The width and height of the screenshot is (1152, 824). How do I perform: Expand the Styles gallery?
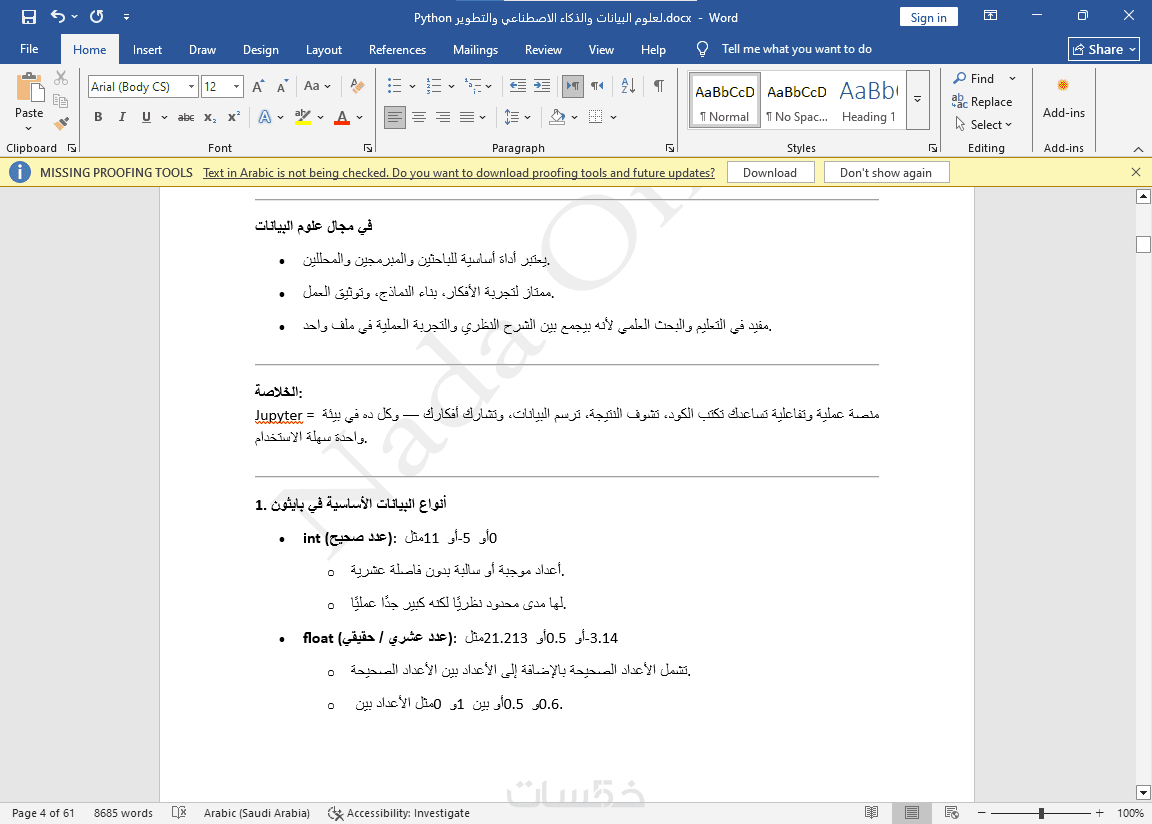pos(918,99)
